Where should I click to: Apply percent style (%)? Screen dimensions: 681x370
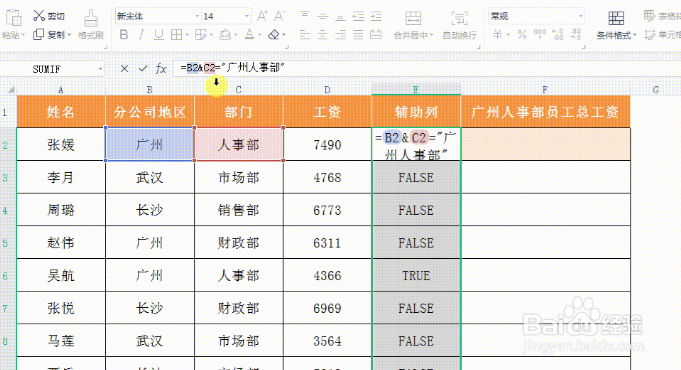pos(522,34)
